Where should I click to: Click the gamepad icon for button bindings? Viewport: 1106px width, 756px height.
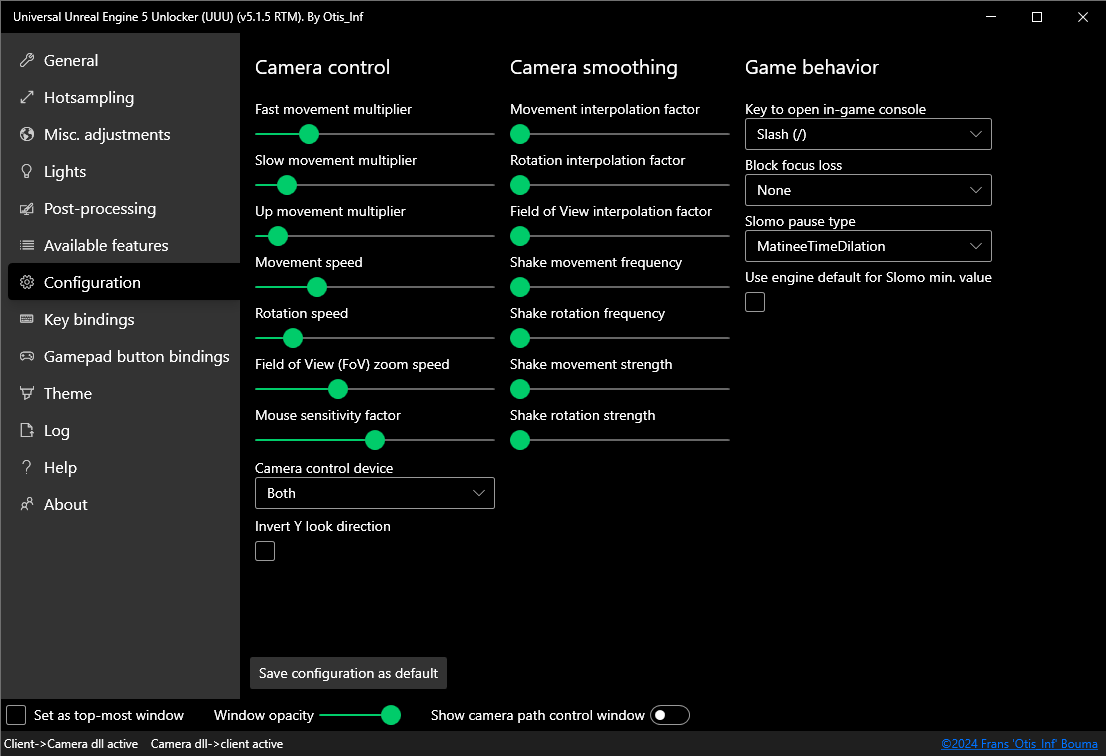click(x=27, y=357)
